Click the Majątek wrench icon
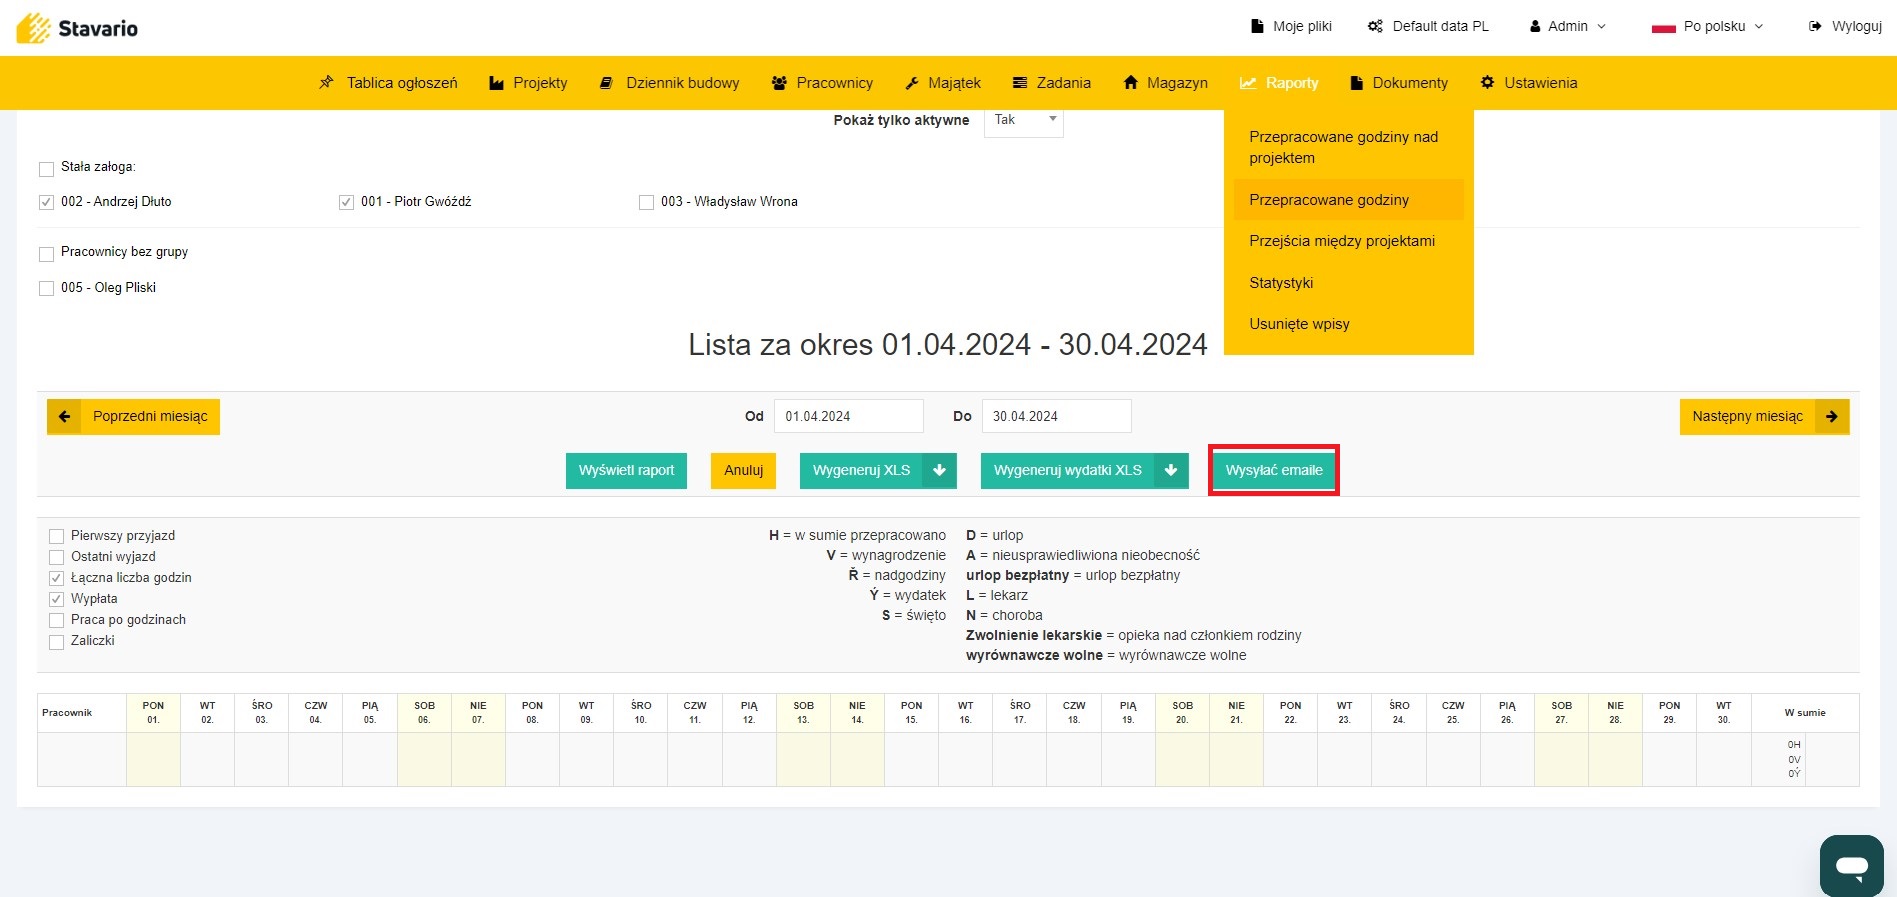 click(x=912, y=83)
